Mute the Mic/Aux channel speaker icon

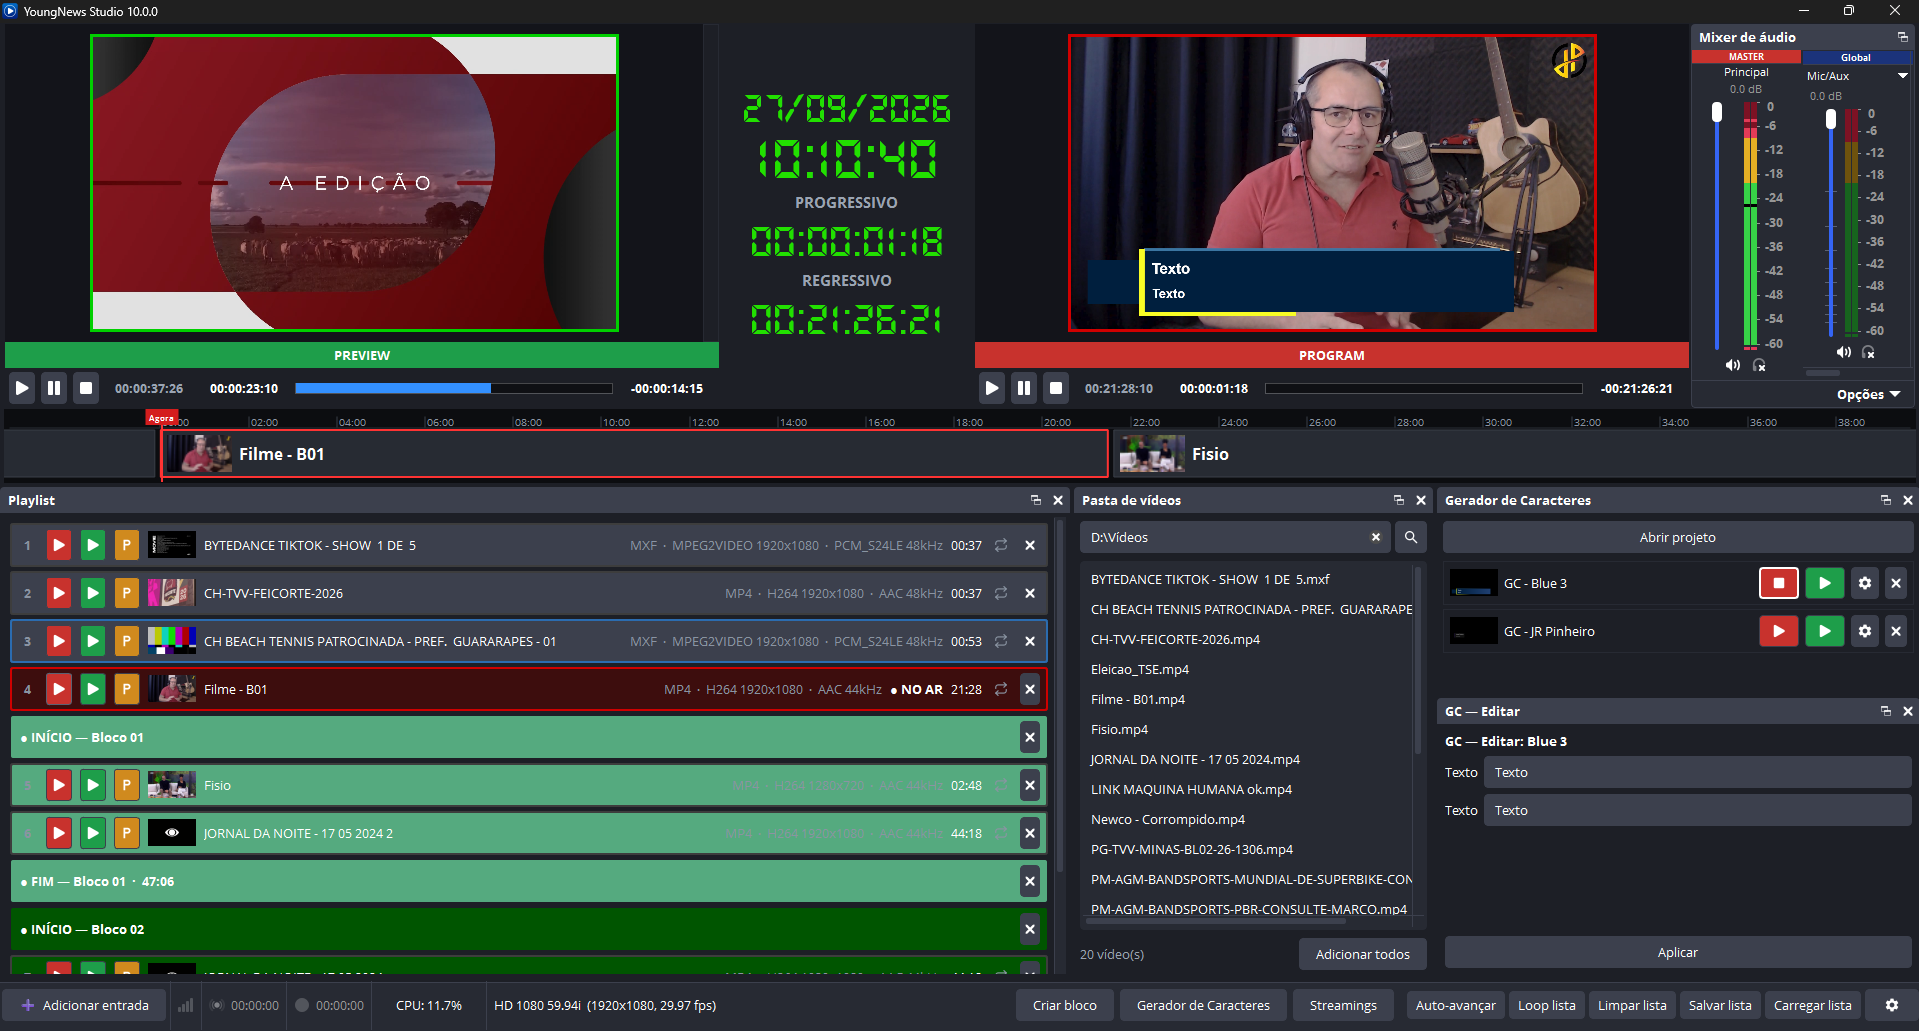pyautogui.click(x=1844, y=352)
